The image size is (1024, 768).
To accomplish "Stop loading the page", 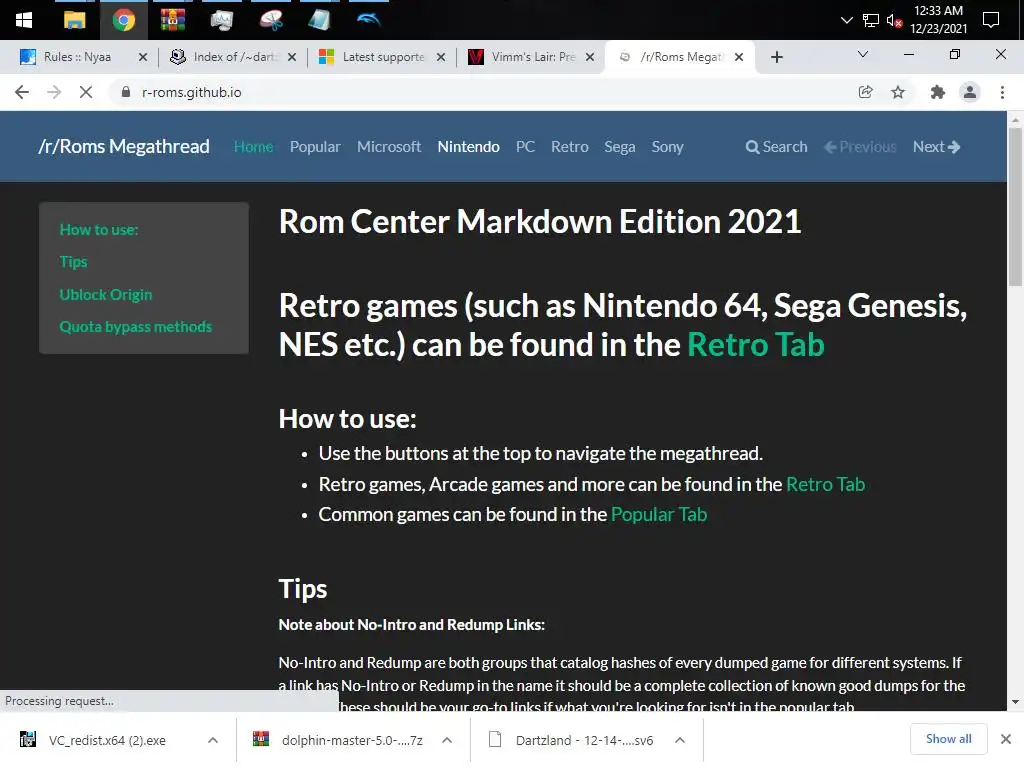I will tap(86, 92).
